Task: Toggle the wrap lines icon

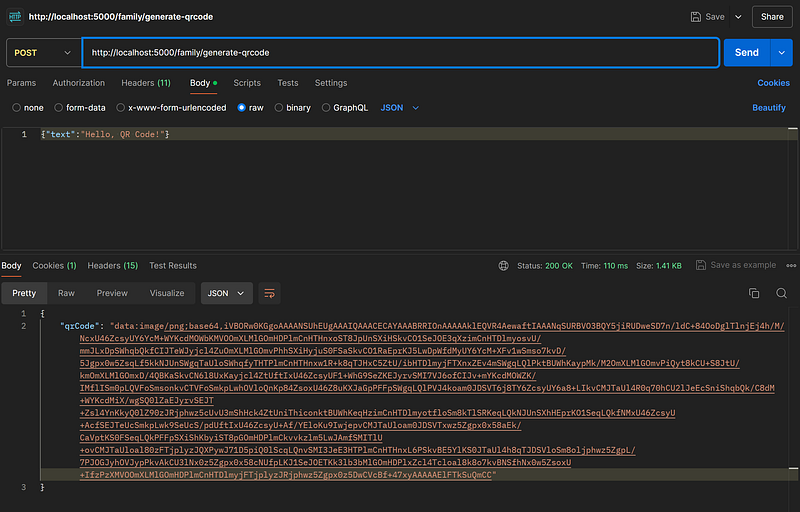Action: click(x=269, y=293)
